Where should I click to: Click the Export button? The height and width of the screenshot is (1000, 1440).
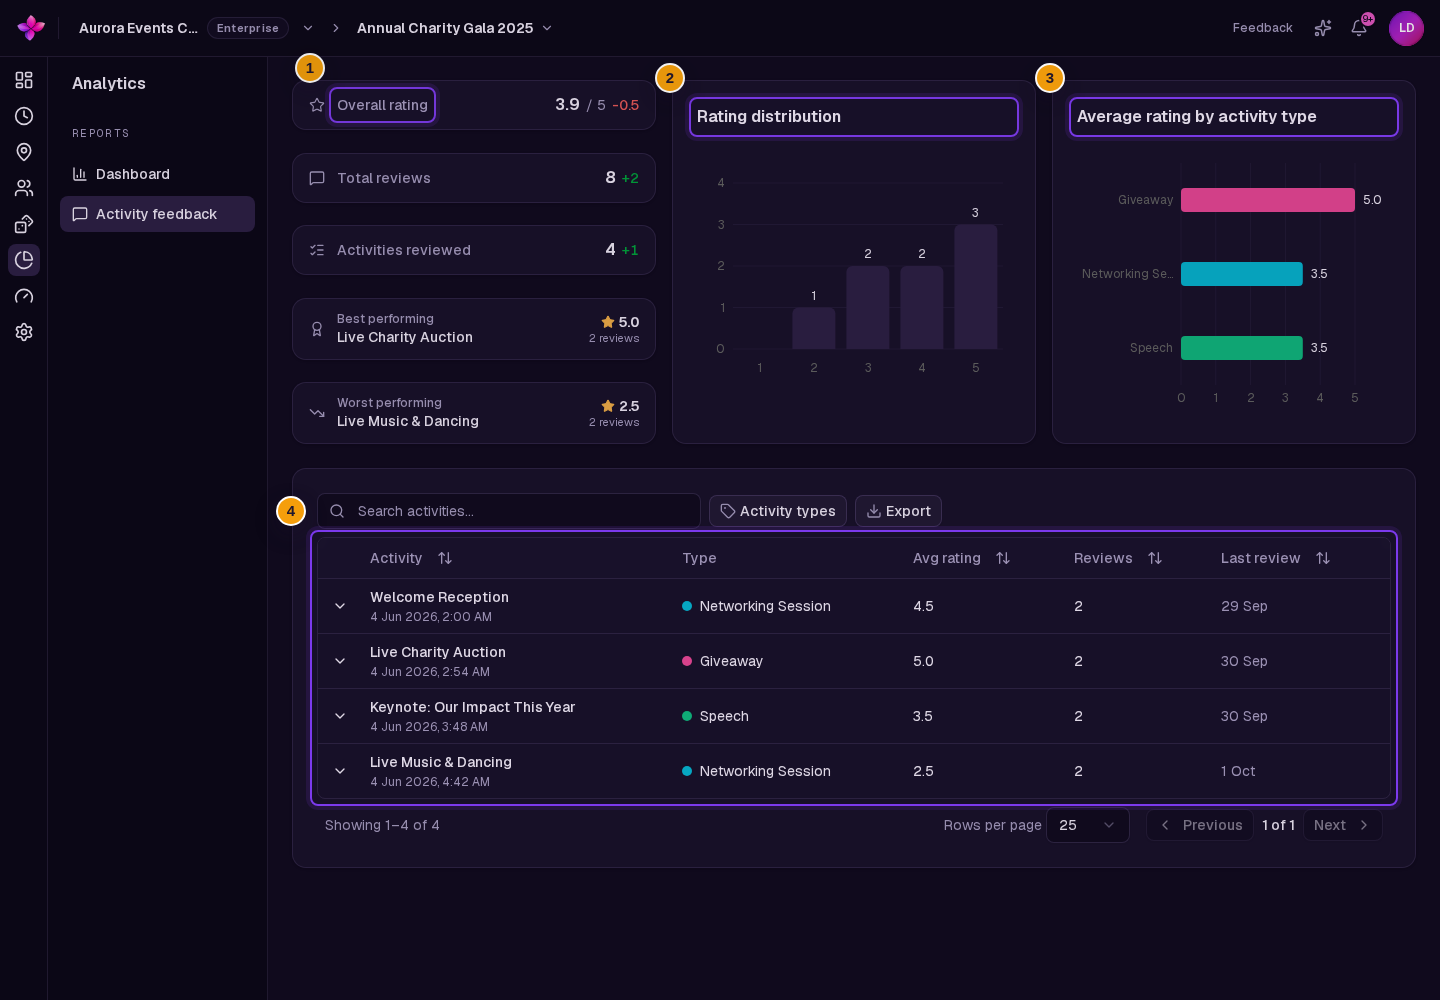tap(898, 511)
